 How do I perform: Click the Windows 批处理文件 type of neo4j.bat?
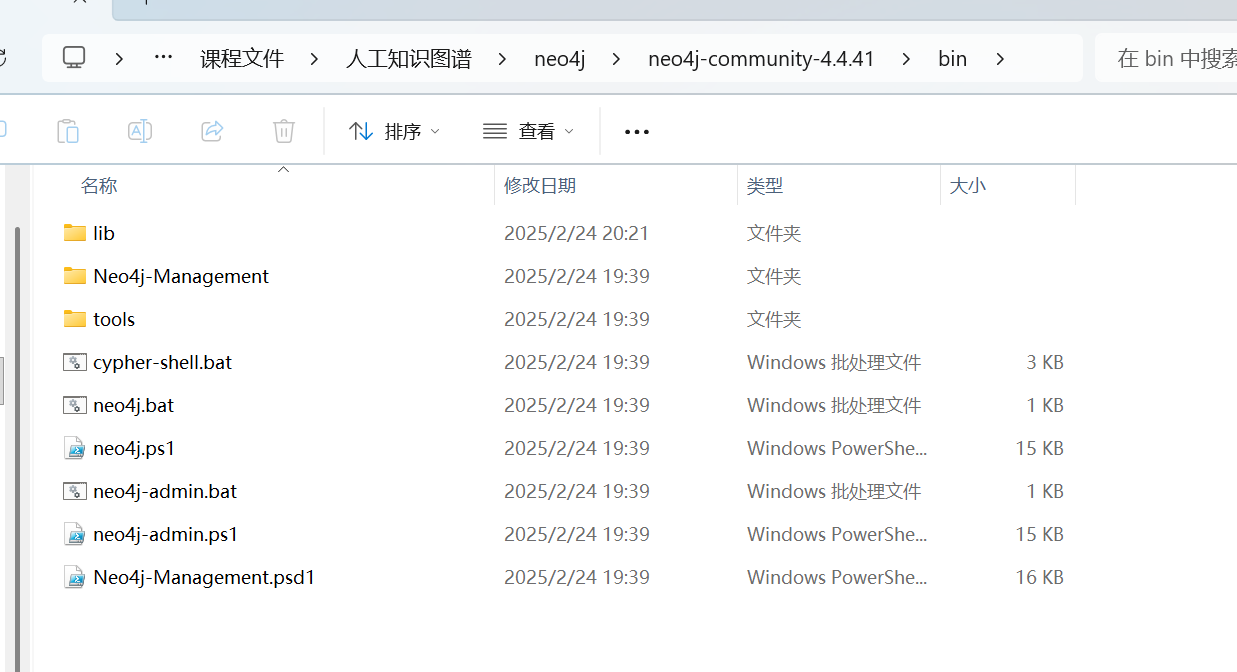pyautogui.click(x=834, y=405)
